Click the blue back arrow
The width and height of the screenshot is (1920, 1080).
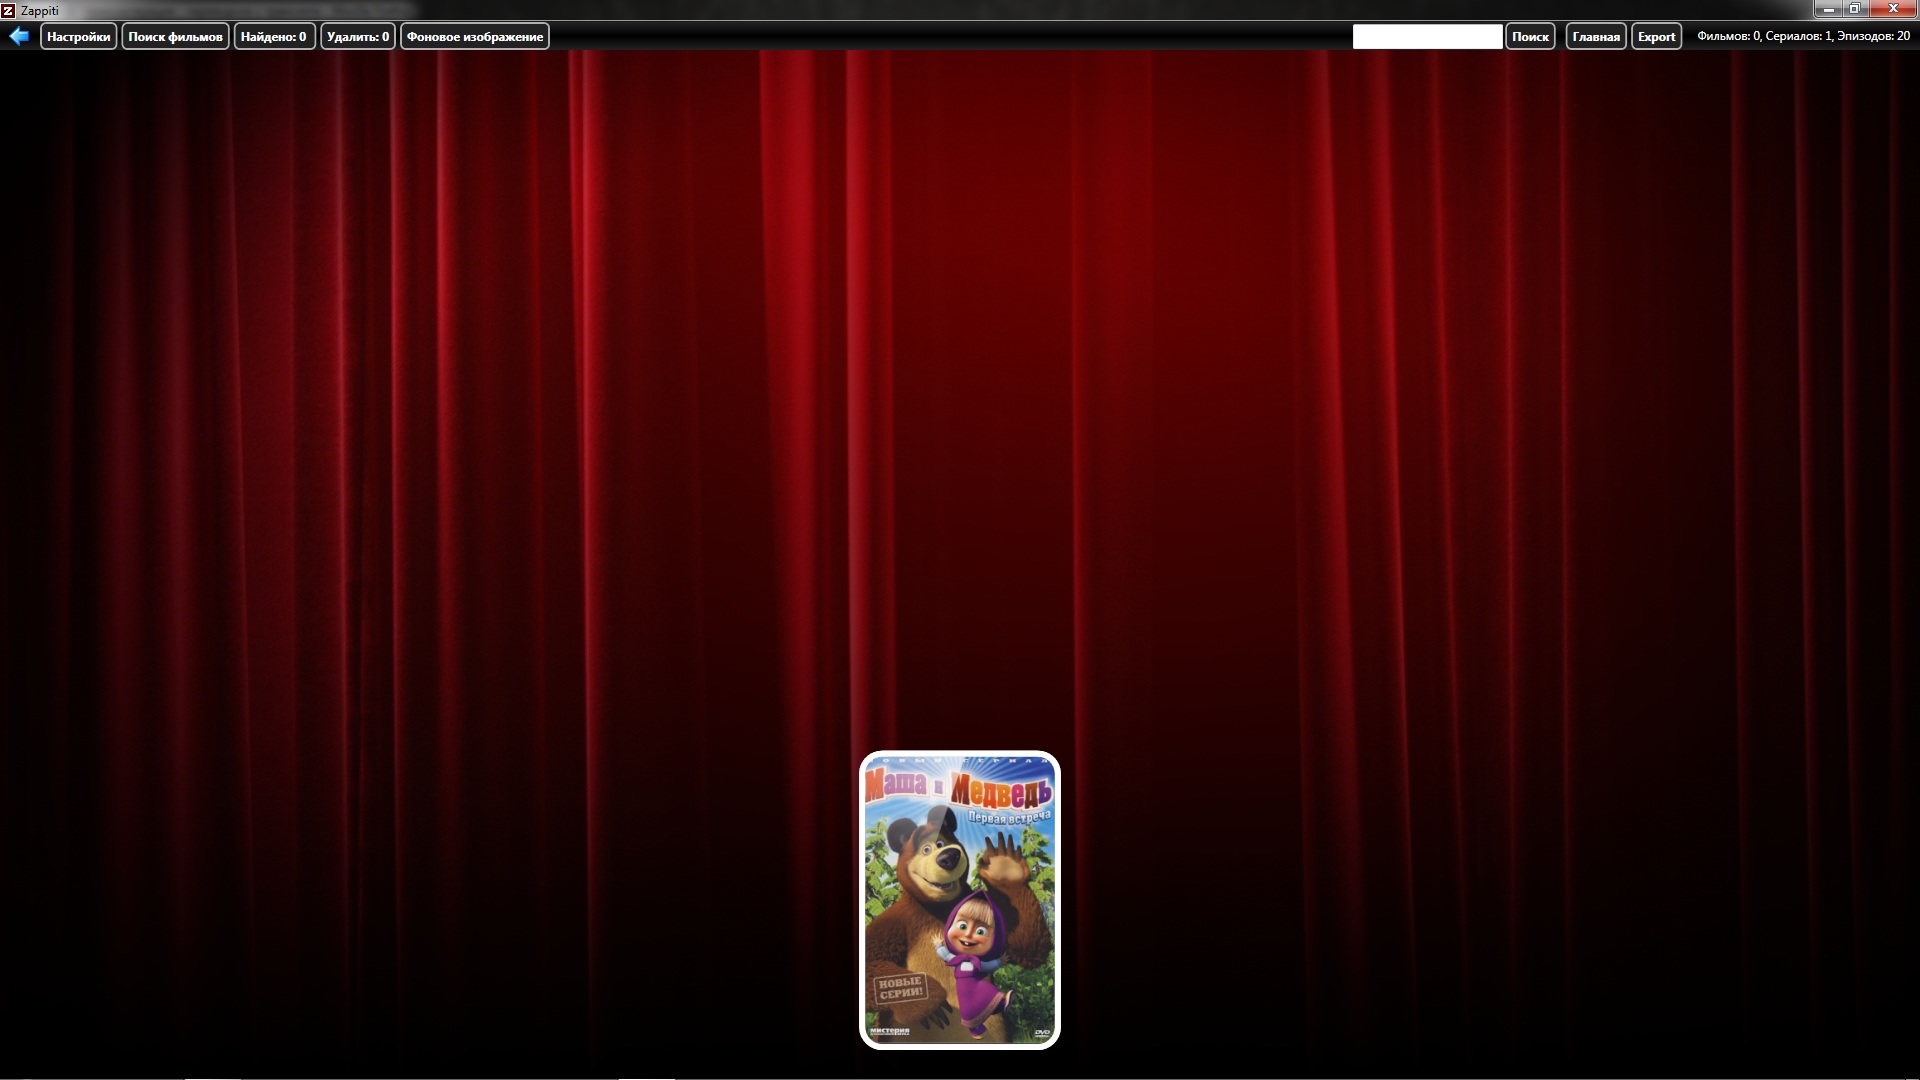(19, 37)
